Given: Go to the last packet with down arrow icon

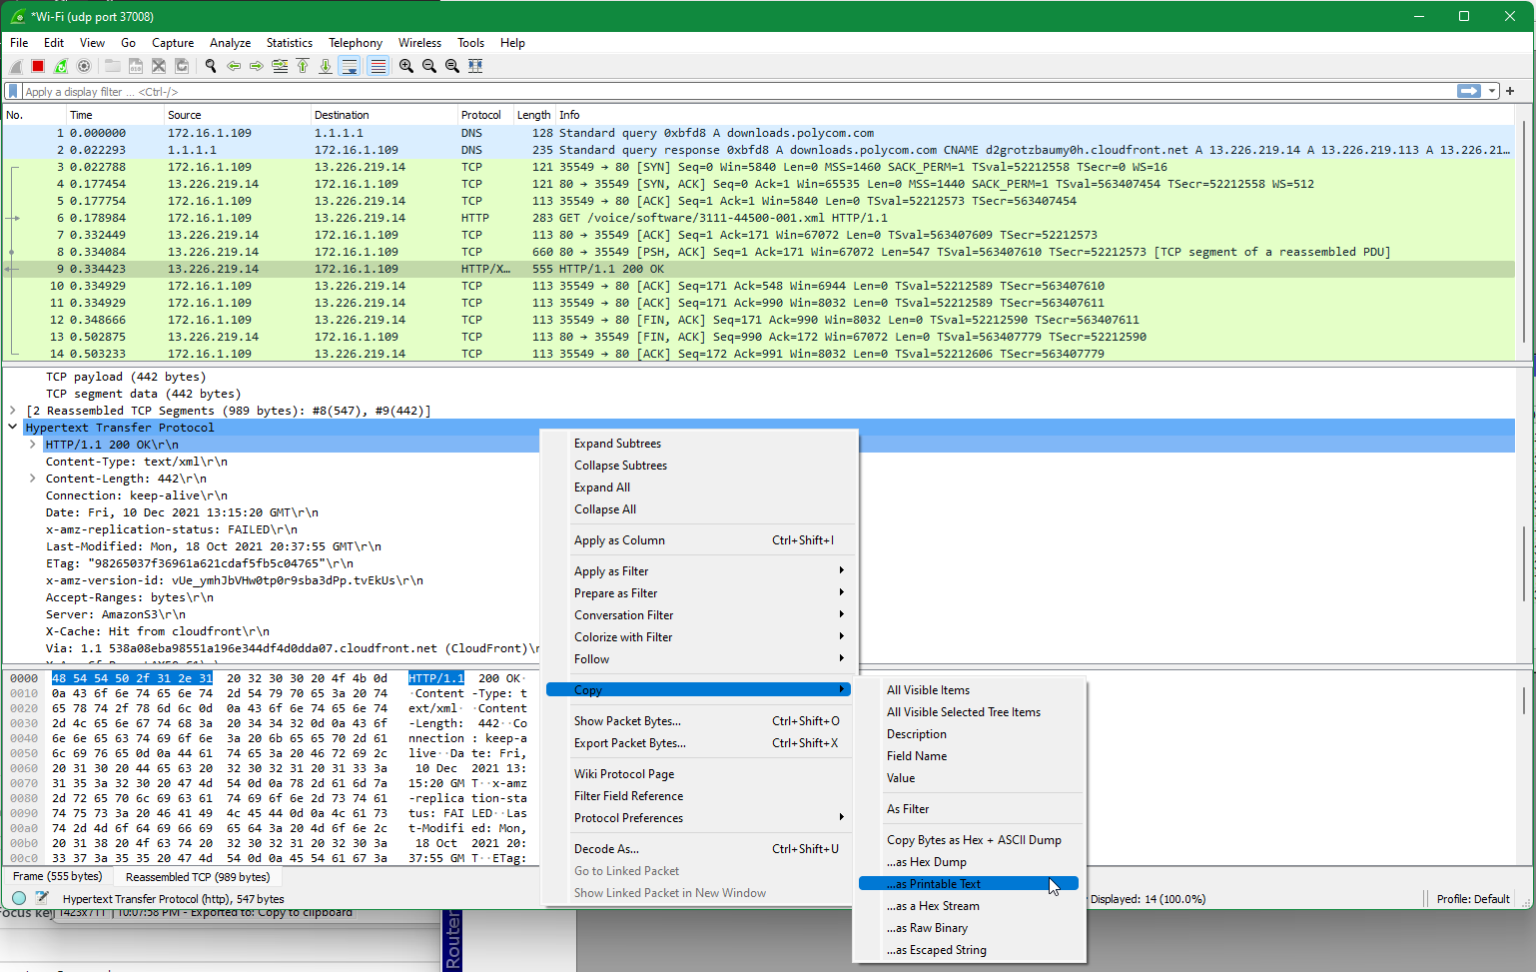Looking at the screenshot, I should [x=325, y=65].
